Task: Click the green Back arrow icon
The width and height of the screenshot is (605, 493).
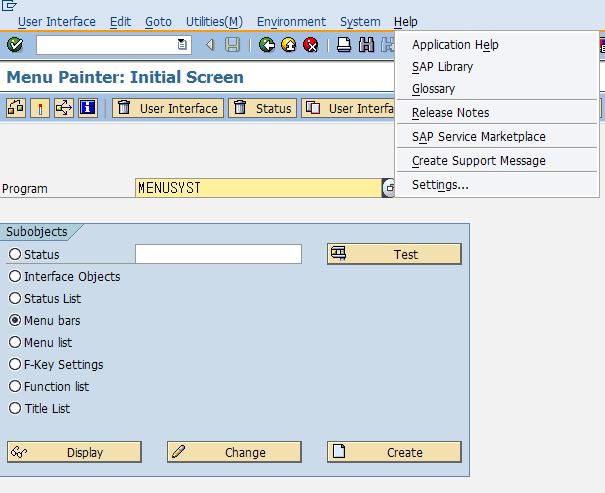Action: (266, 45)
